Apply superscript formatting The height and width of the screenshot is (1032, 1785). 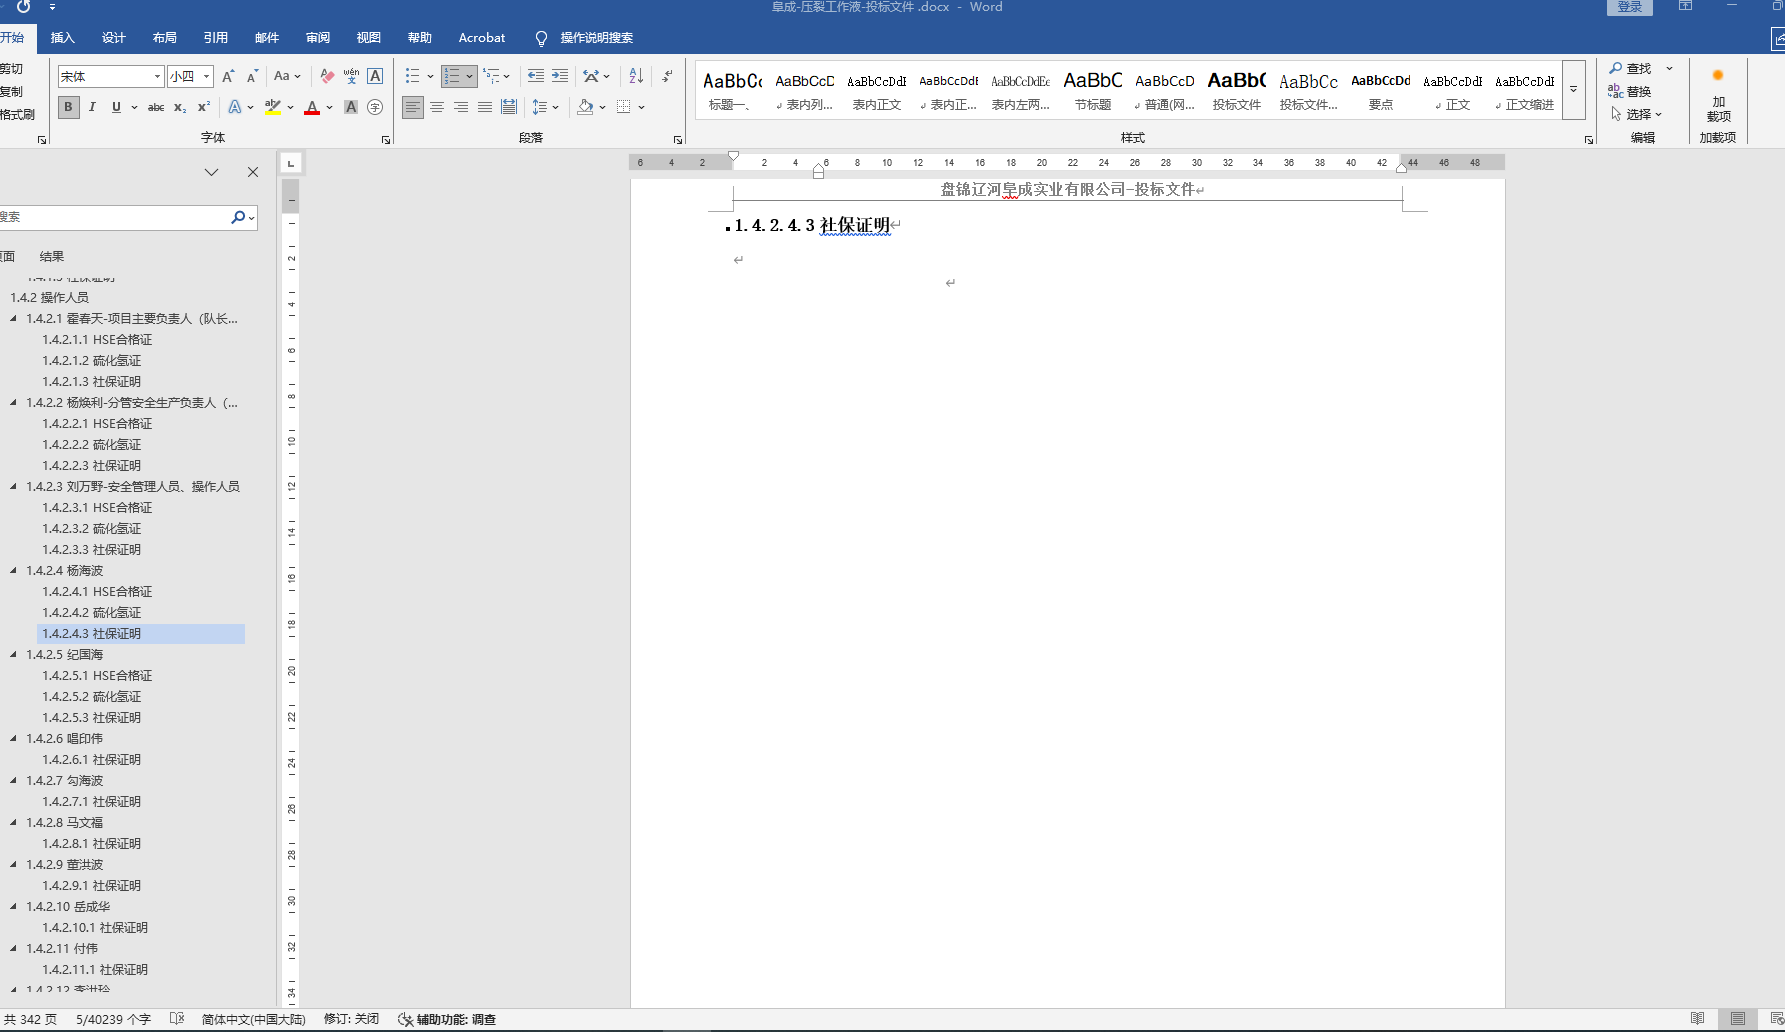203,107
